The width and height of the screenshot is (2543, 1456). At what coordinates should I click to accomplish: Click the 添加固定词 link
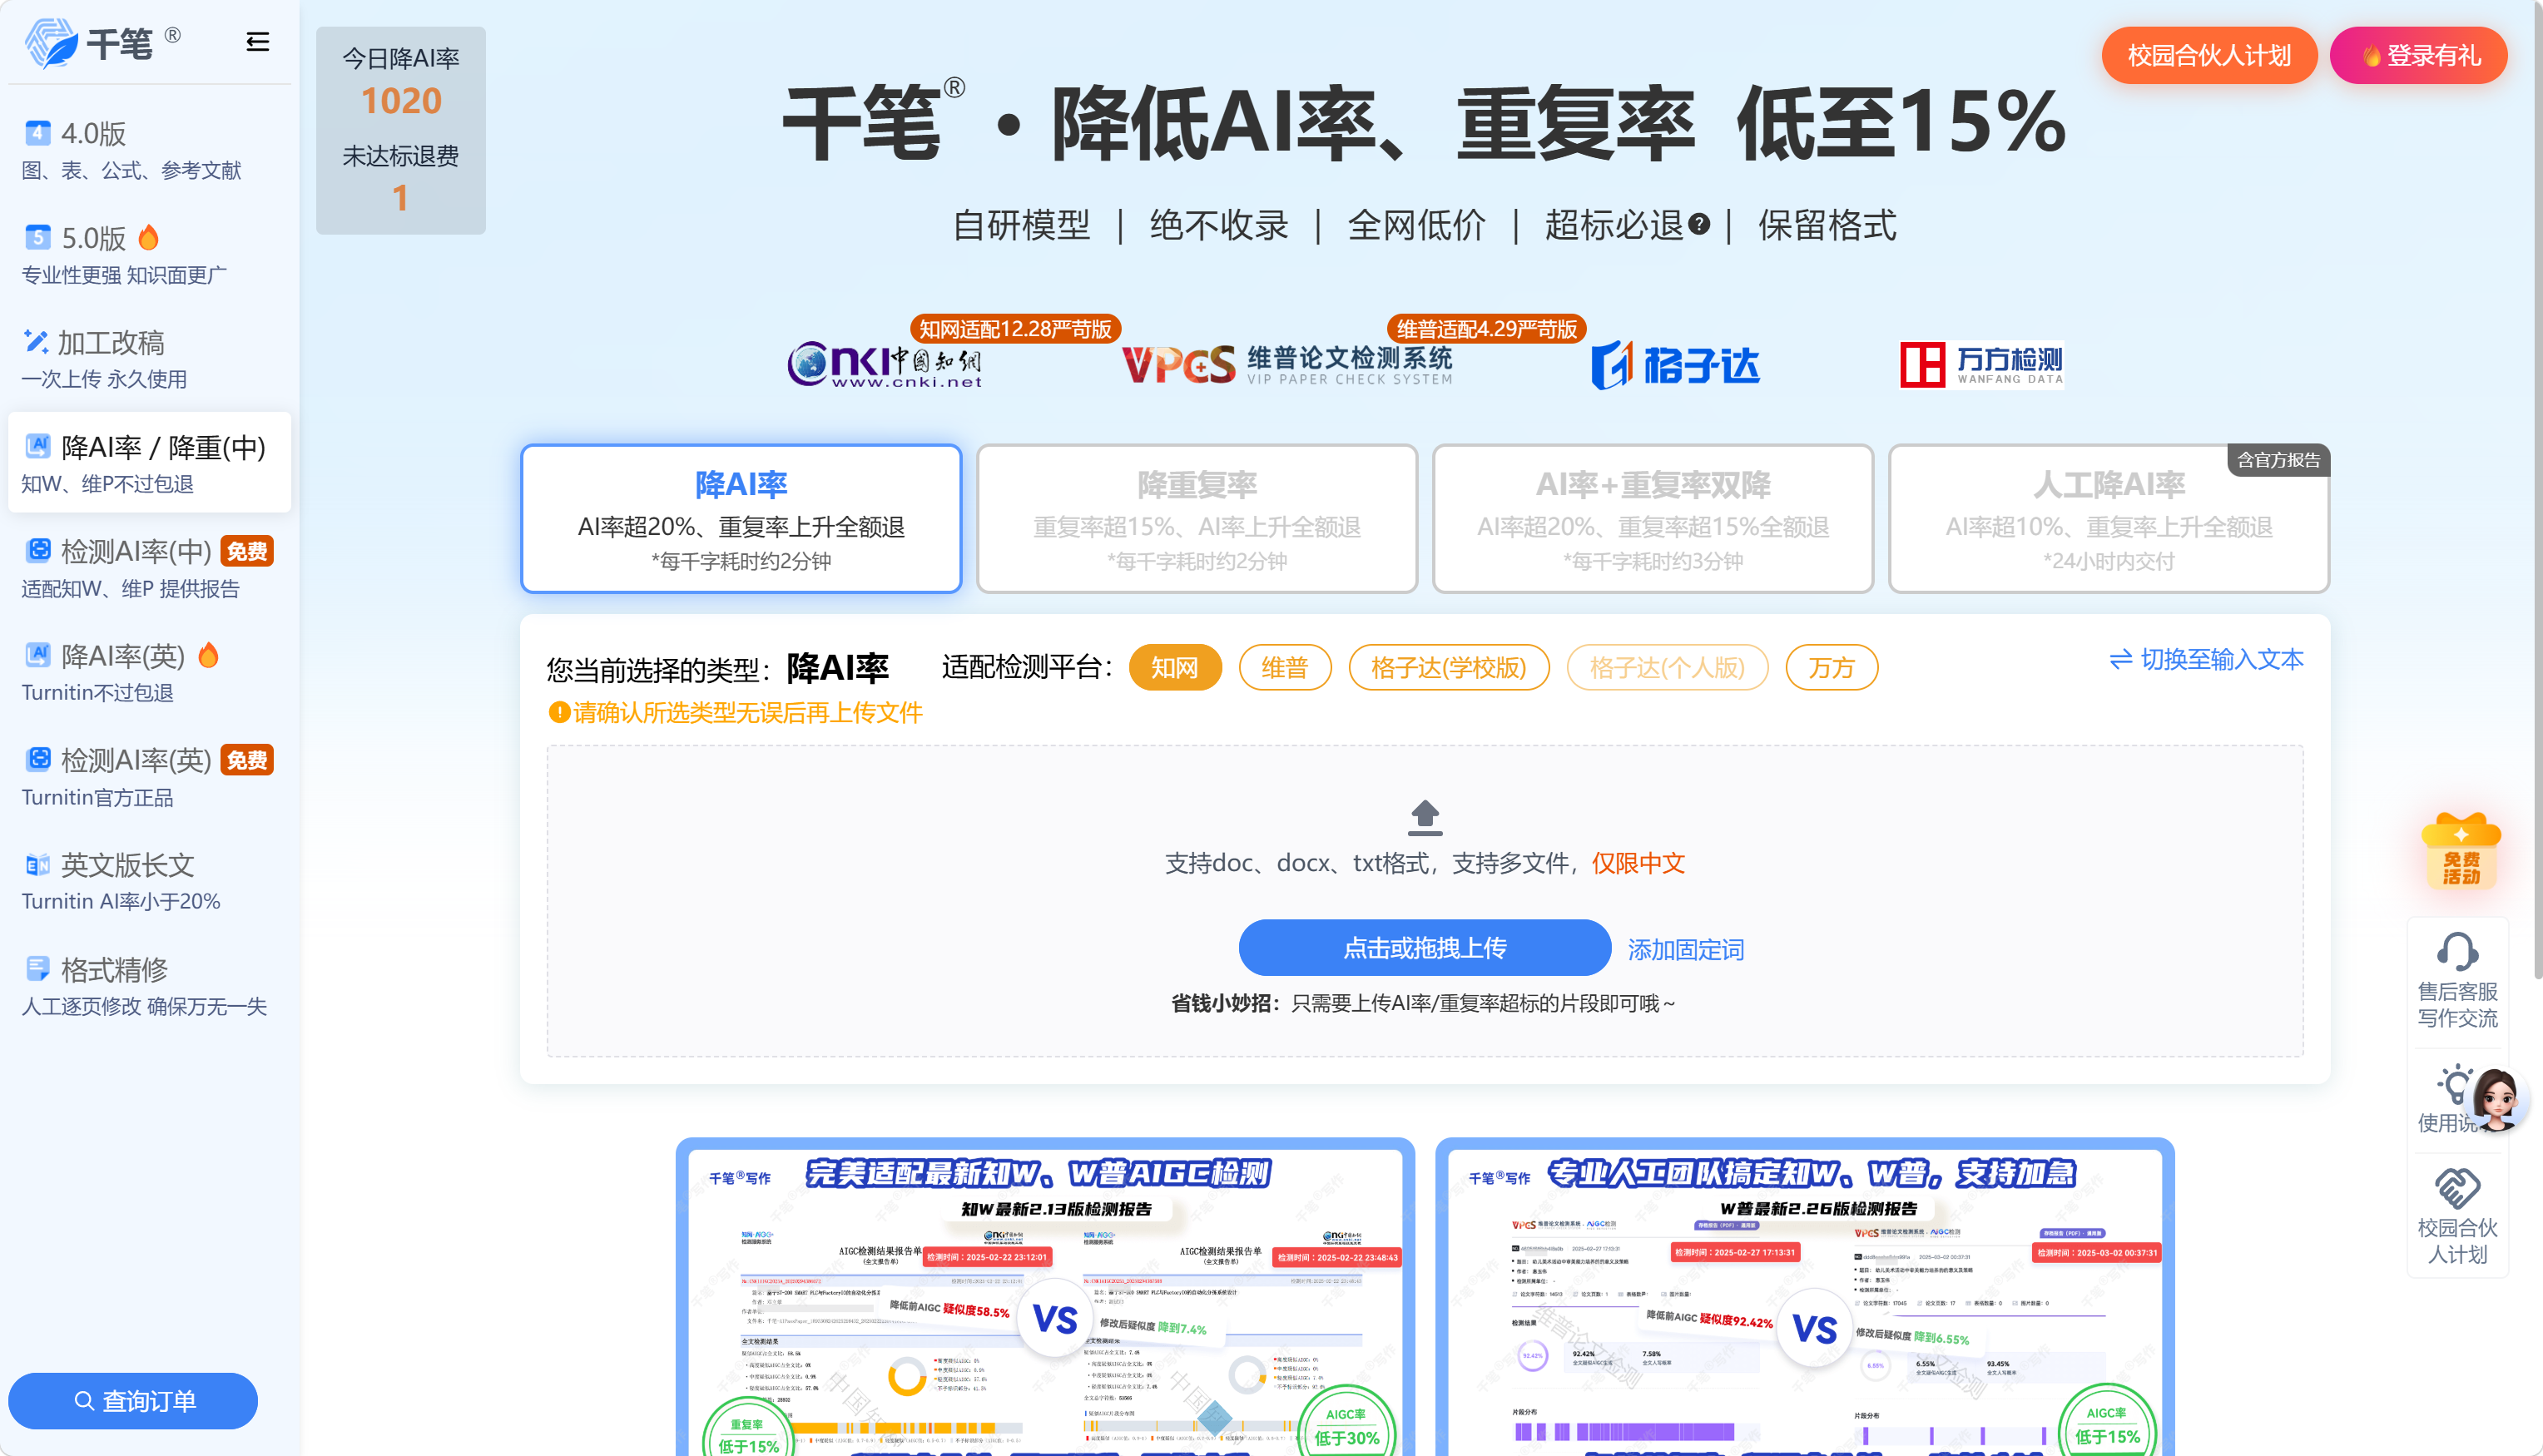point(1686,949)
